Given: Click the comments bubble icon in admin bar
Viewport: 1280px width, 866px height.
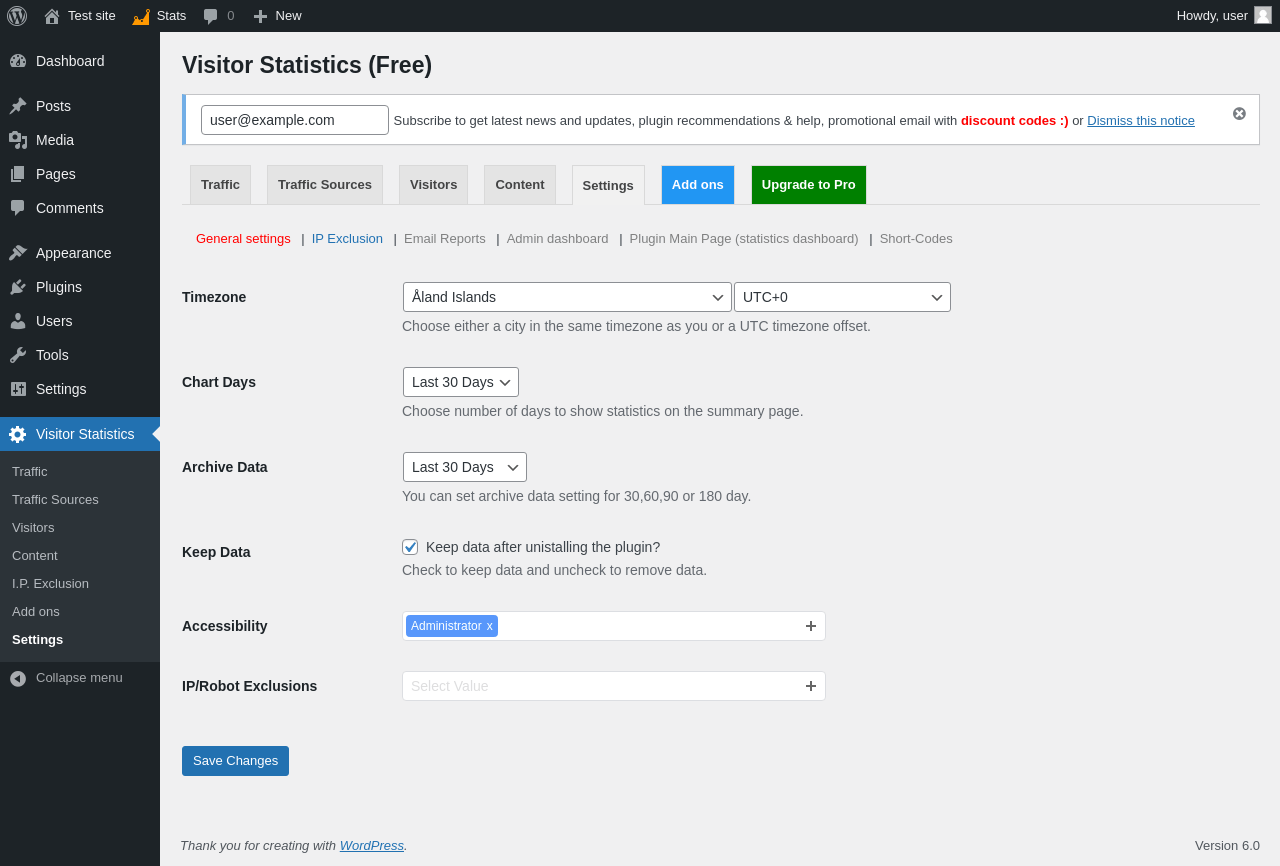Looking at the screenshot, I should pos(210,16).
